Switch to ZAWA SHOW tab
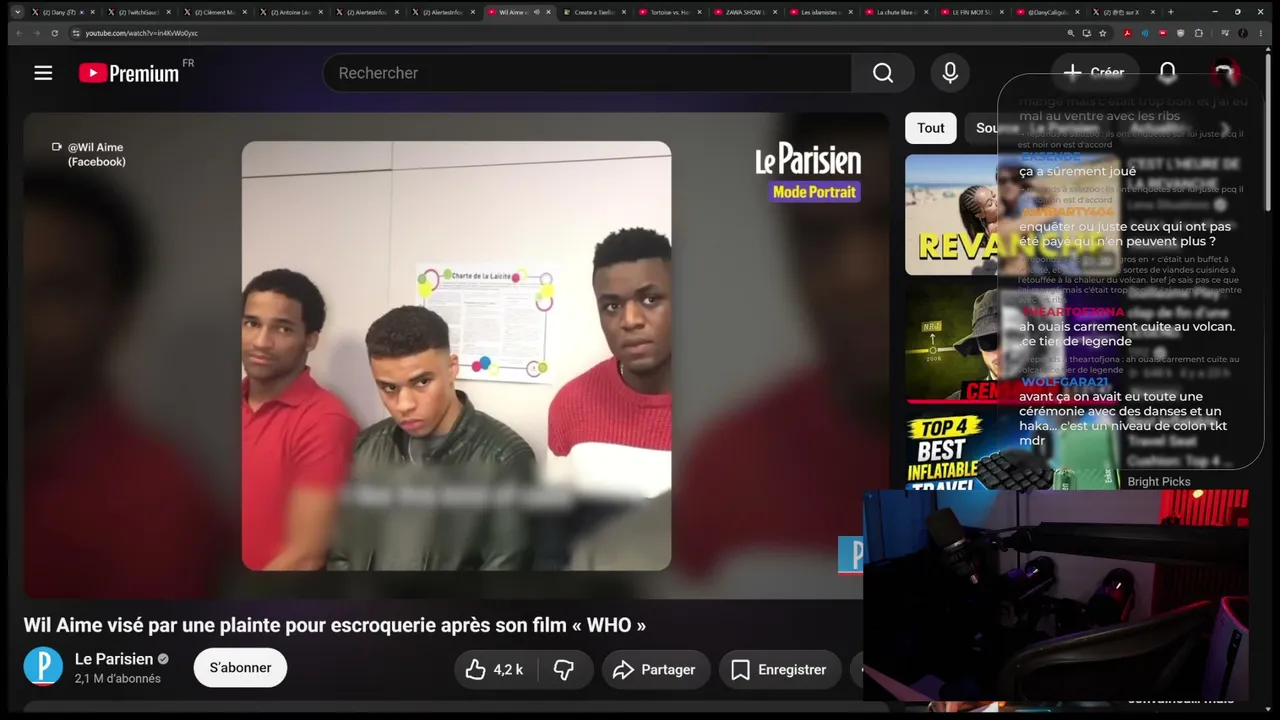This screenshot has height=720, width=1280. [747, 12]
